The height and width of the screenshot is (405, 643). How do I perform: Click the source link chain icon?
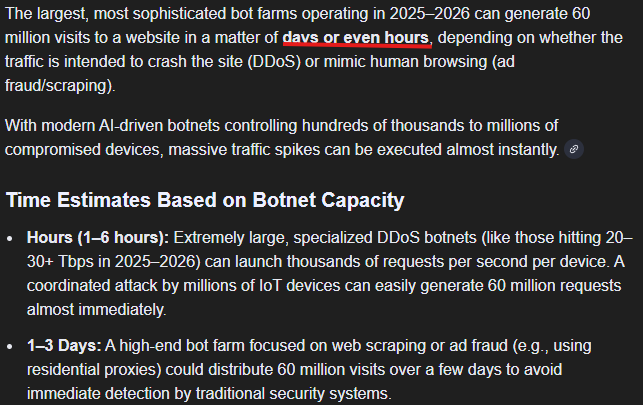click(x=574, y=149)
